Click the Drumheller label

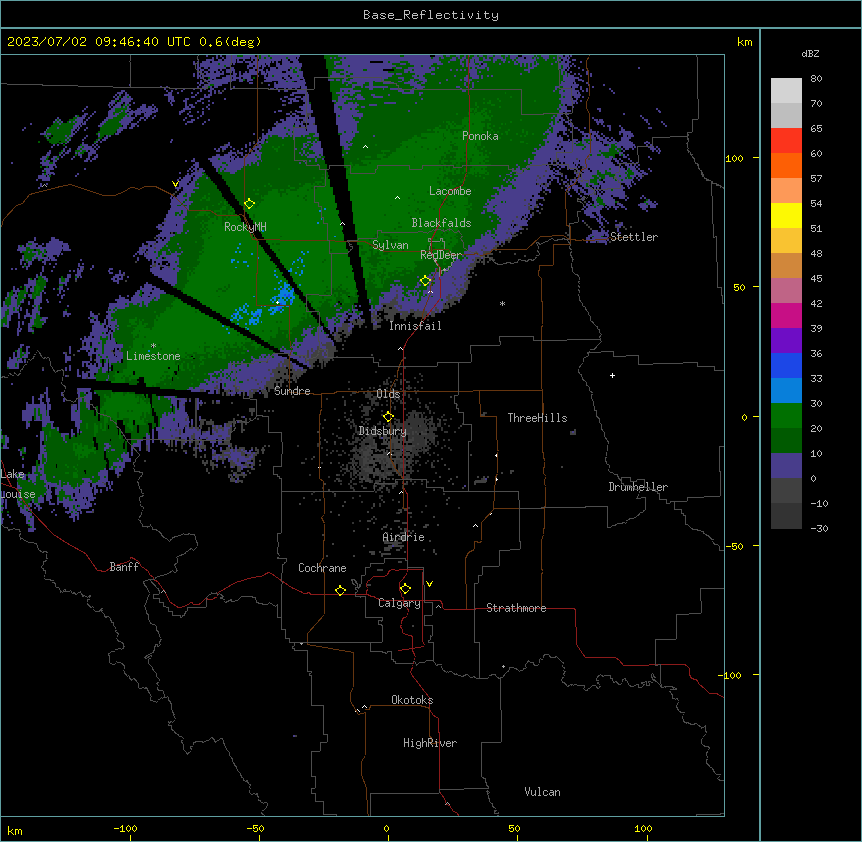tap(638, 487)
